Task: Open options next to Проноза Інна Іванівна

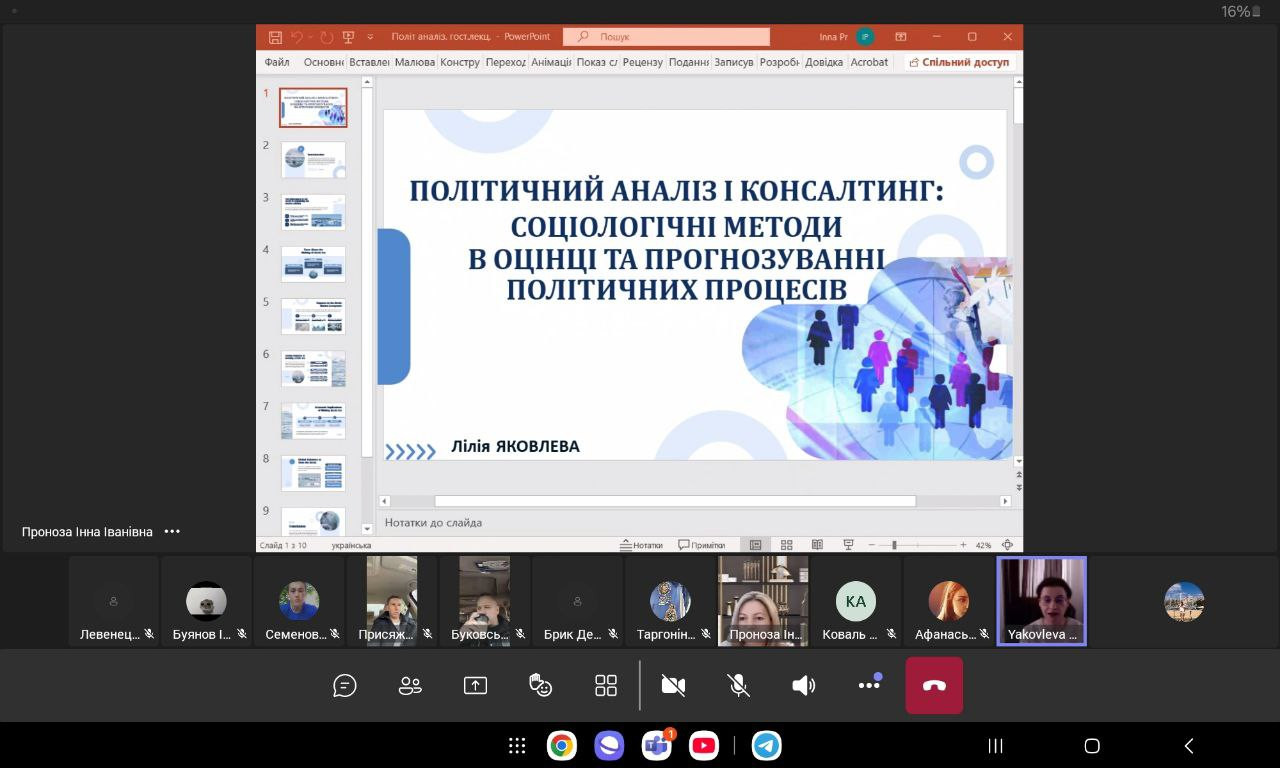Action: [172, 532]
